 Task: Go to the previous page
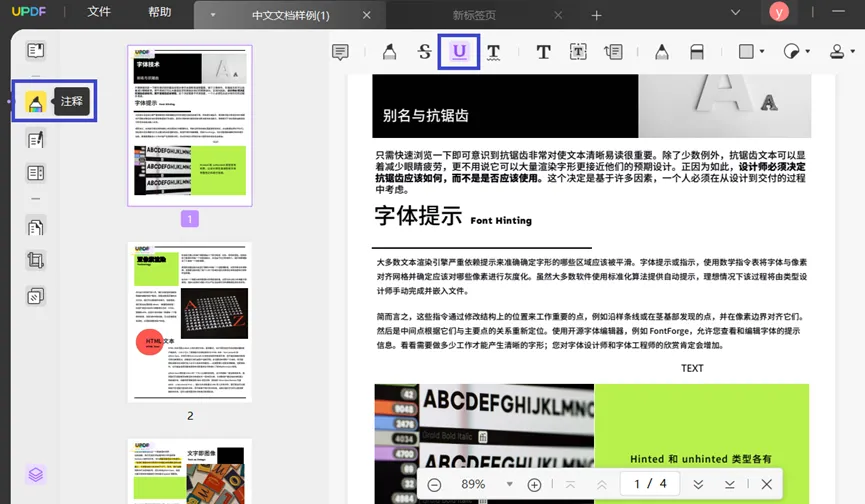[602, 485]
